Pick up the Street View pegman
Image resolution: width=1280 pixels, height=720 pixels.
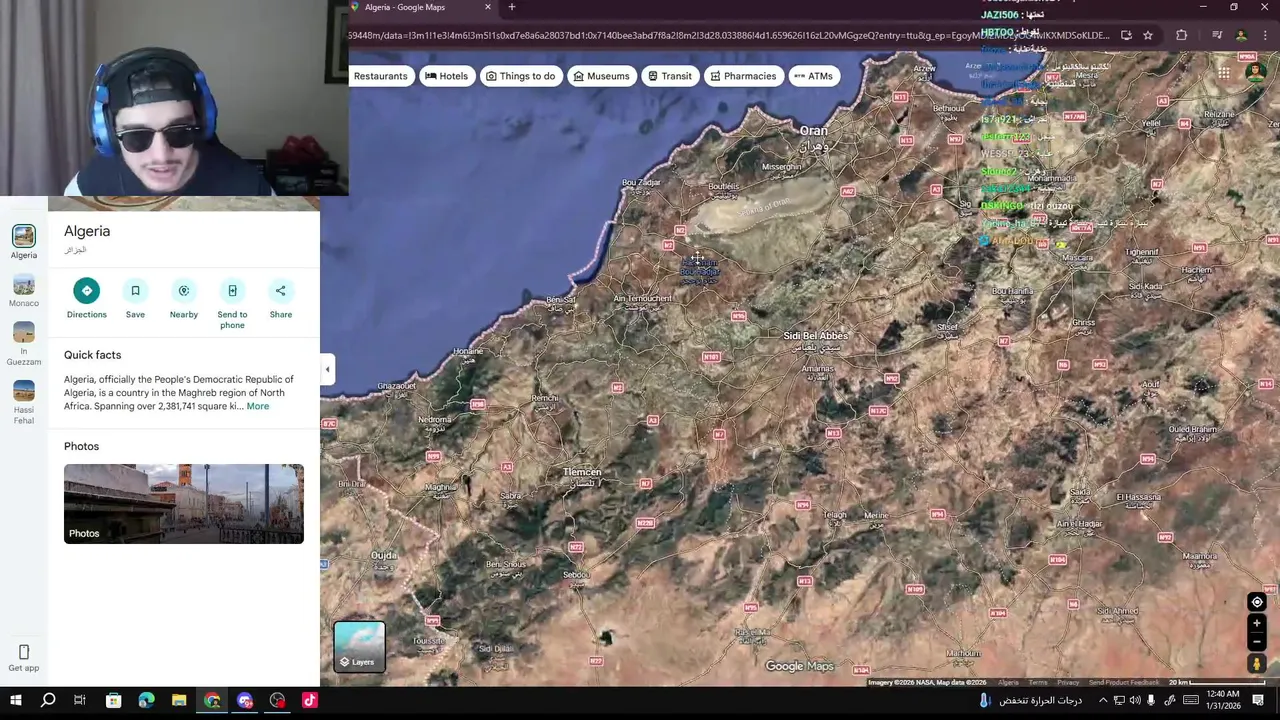tap(1257, 663)
